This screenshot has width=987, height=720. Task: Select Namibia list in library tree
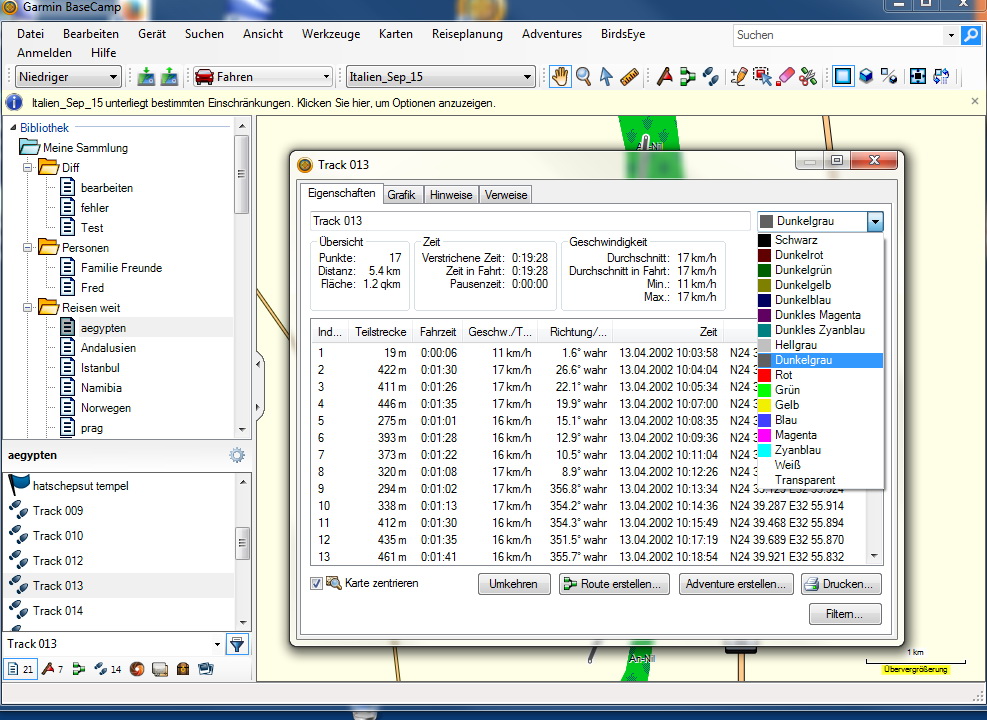click(101, 388)
